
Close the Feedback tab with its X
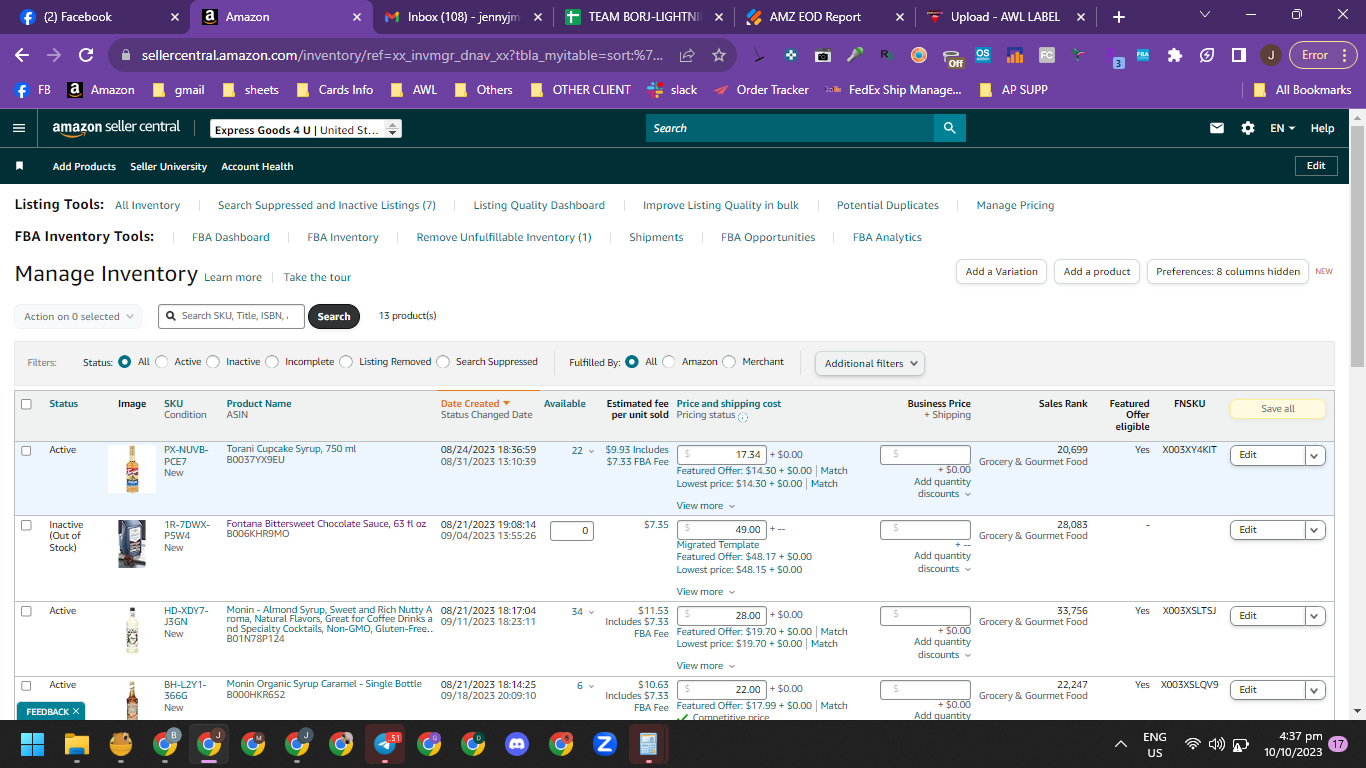(x=76, y=711)
